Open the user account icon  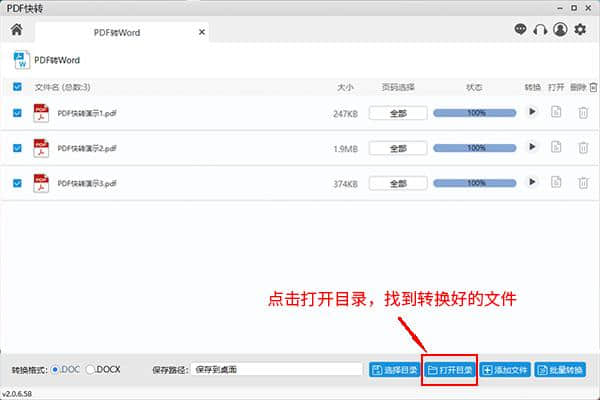click(x=560, y=29)
